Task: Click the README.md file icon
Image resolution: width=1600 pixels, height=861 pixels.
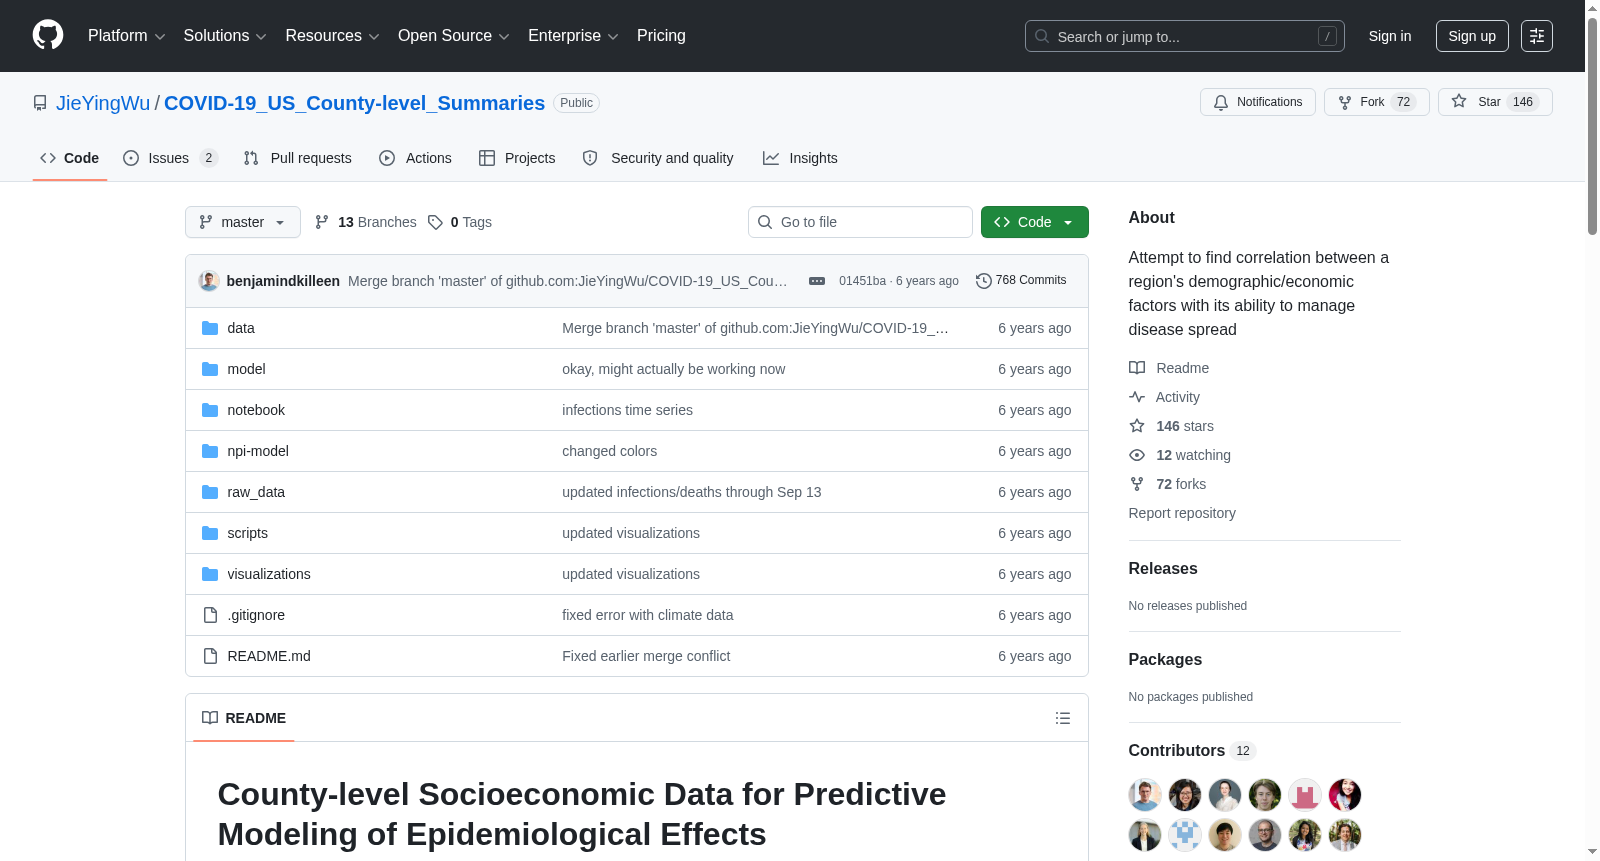Action: click(x=210, y=656)
